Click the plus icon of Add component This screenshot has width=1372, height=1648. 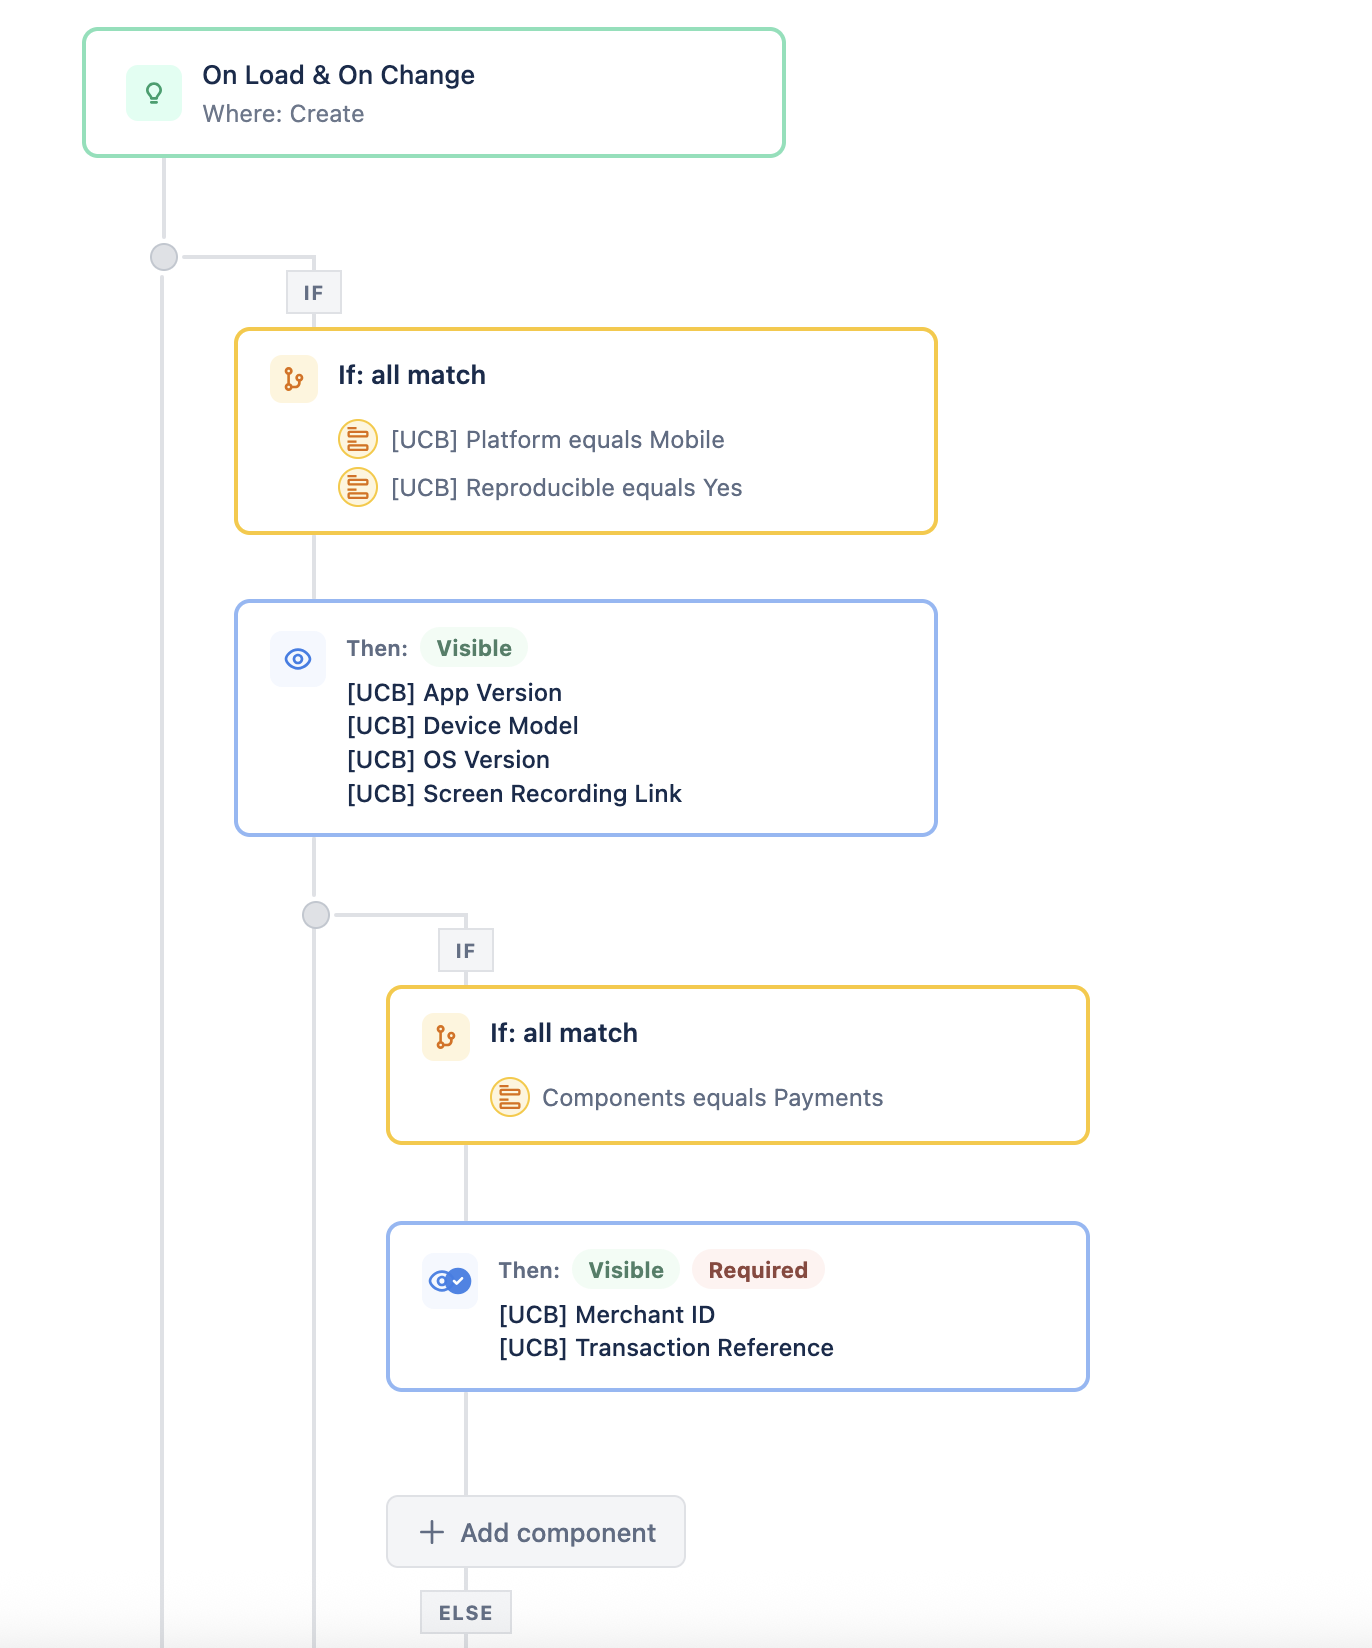pyautogui.click(x=432, y=1532)
